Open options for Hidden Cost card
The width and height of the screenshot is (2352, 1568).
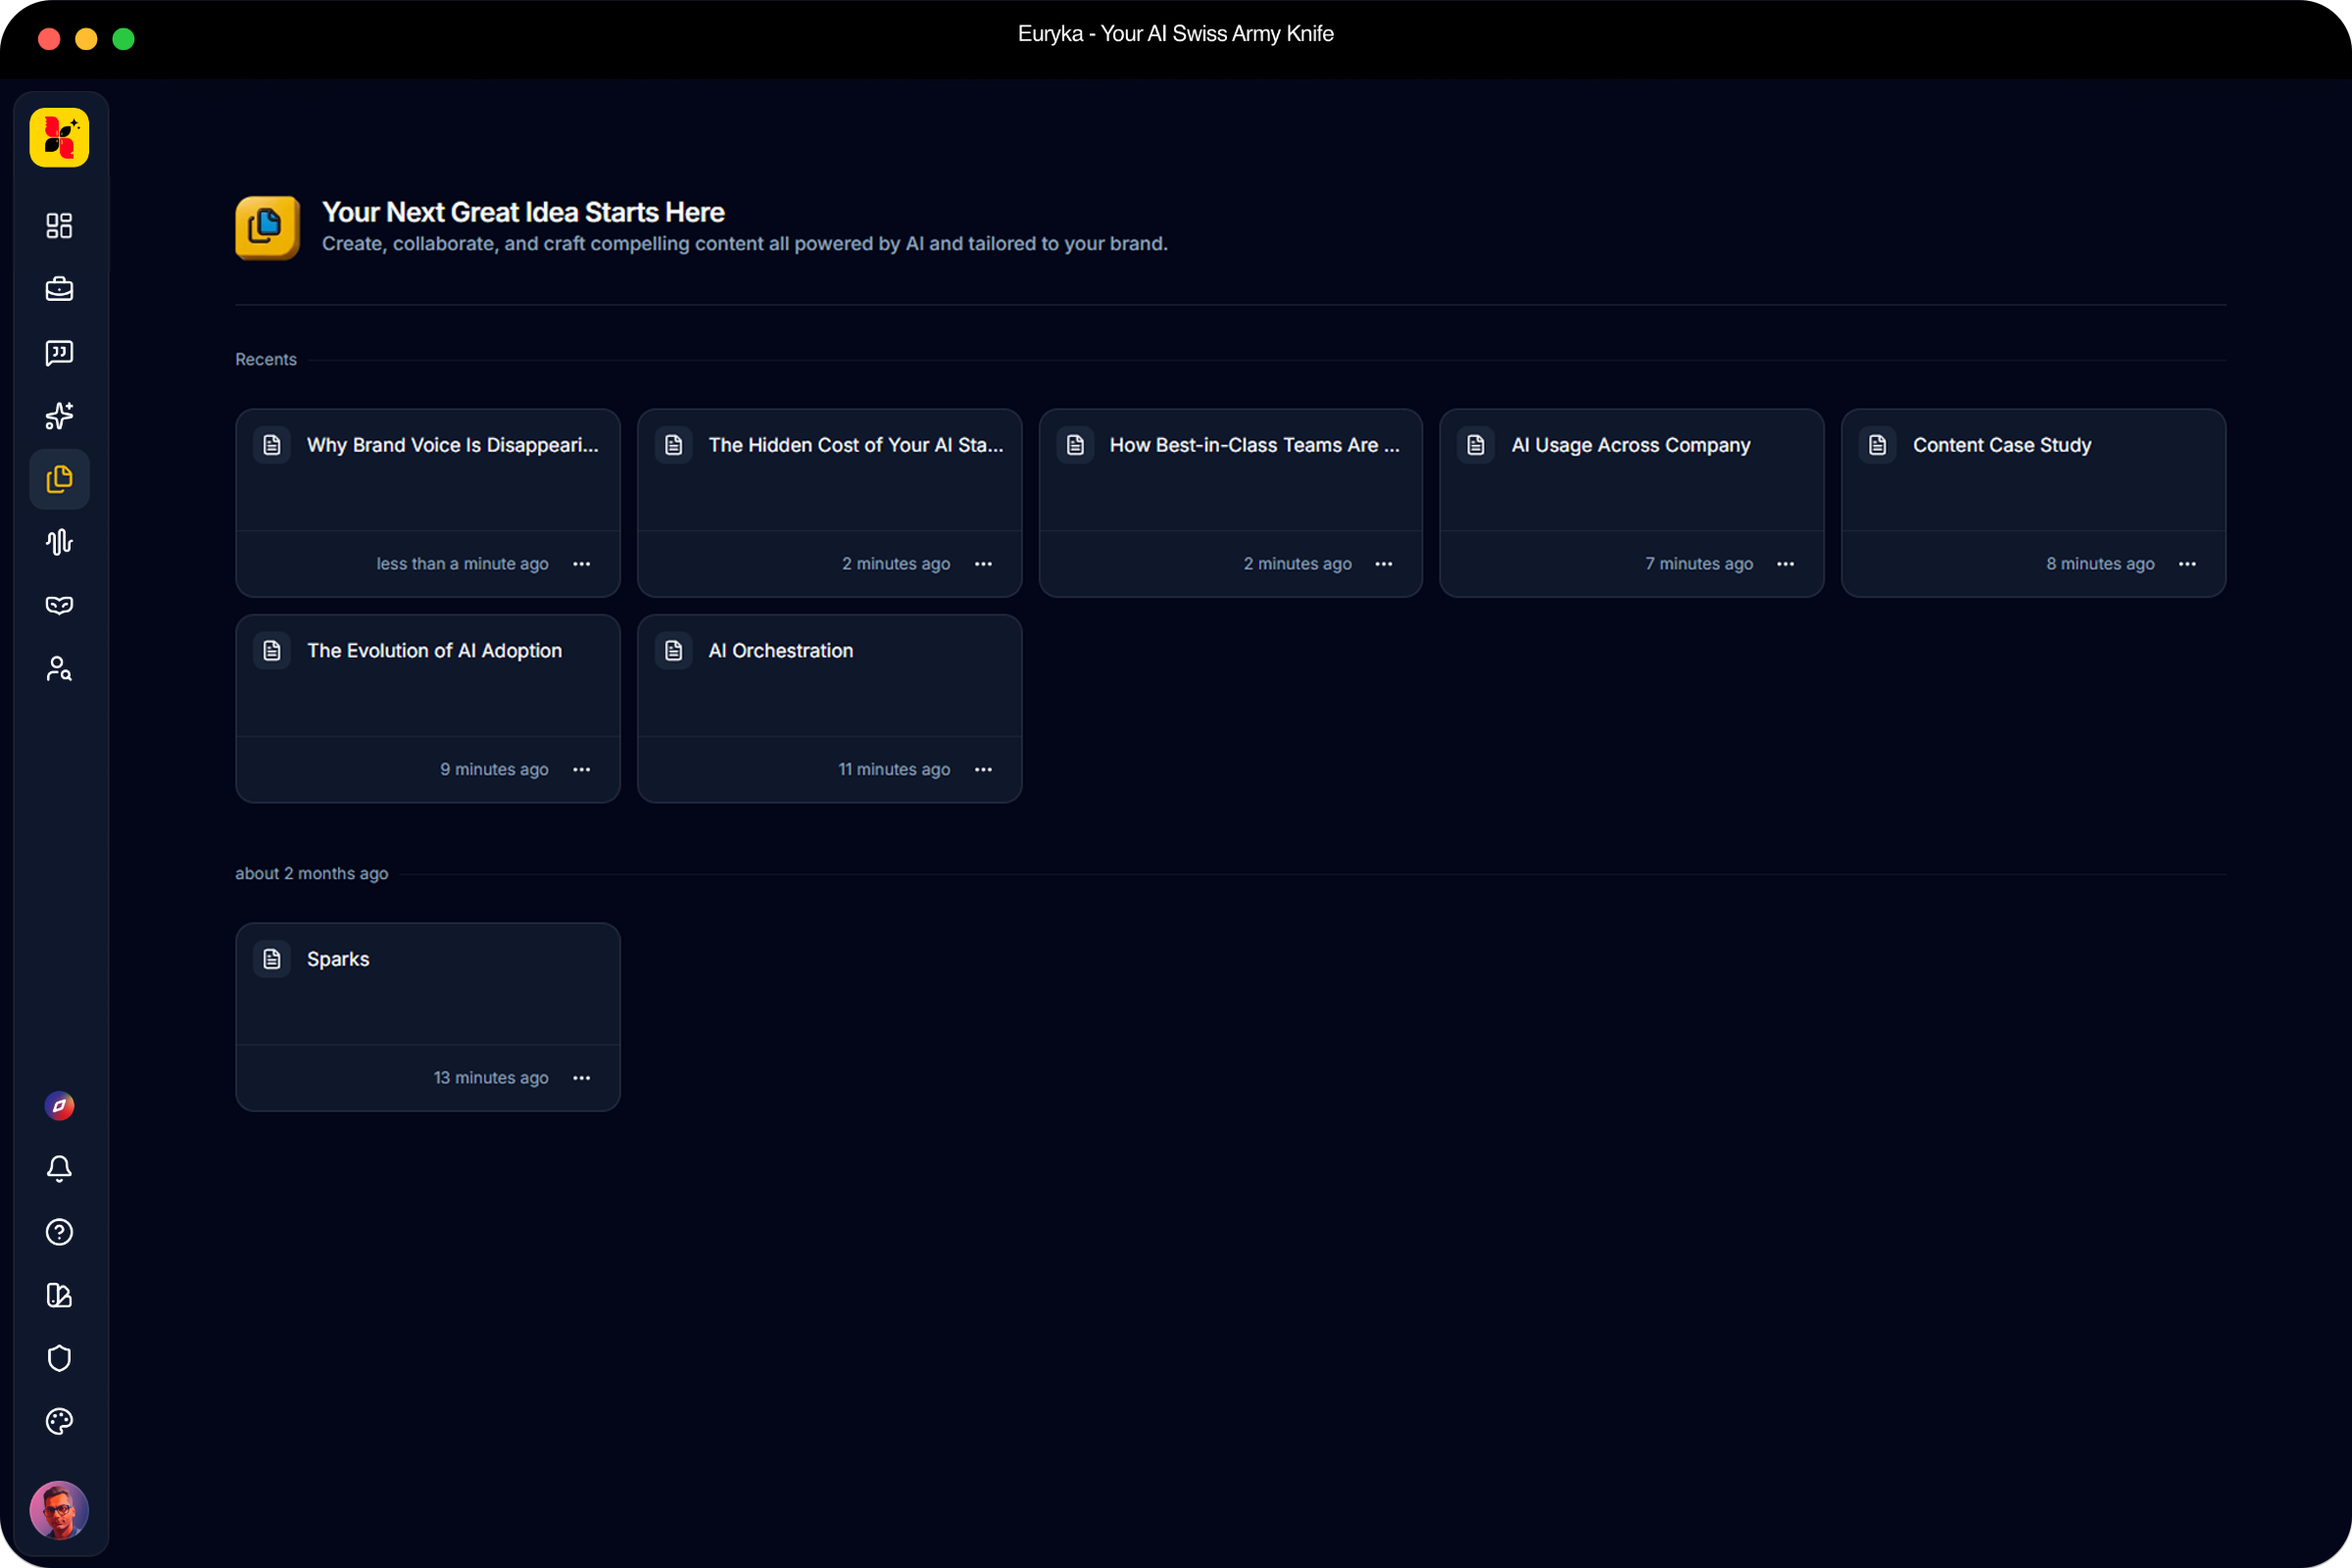coord(984,564)
